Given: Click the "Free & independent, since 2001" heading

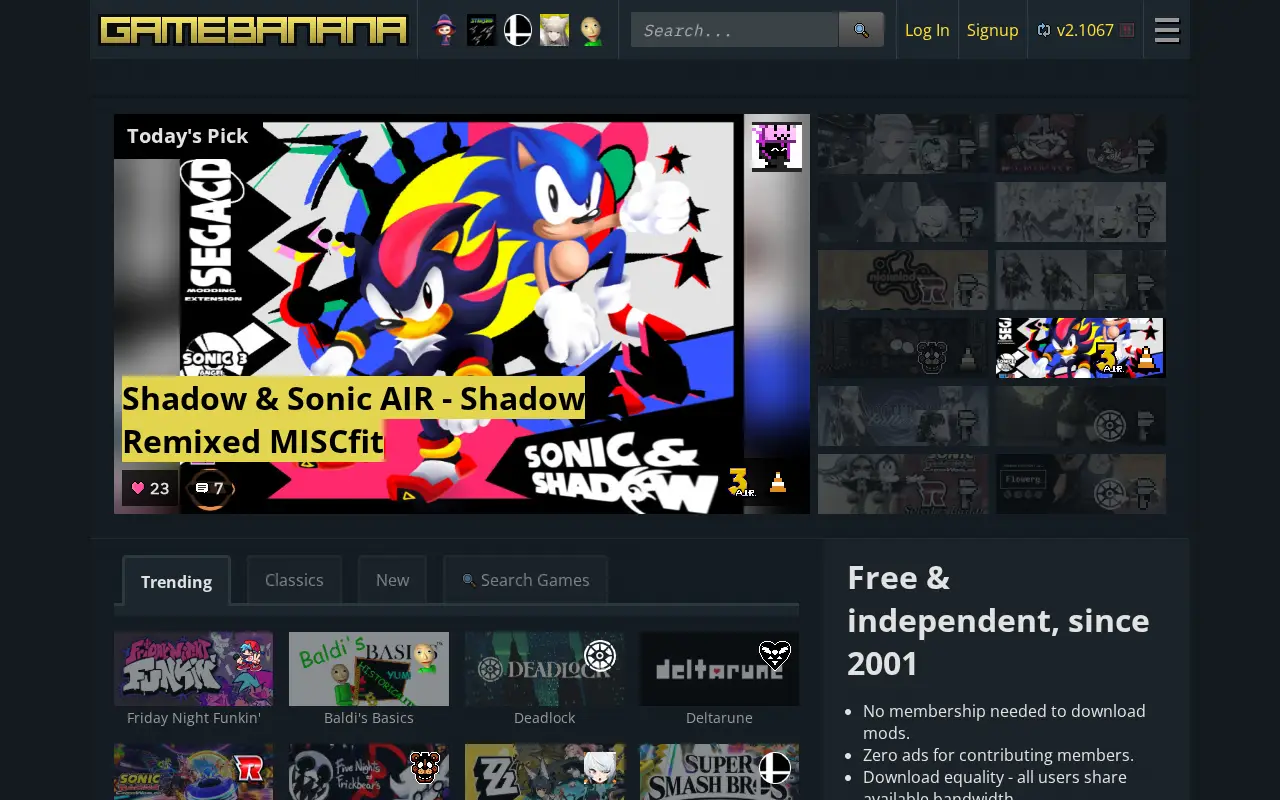Looking at the screenshot, I should pos(998,620).
